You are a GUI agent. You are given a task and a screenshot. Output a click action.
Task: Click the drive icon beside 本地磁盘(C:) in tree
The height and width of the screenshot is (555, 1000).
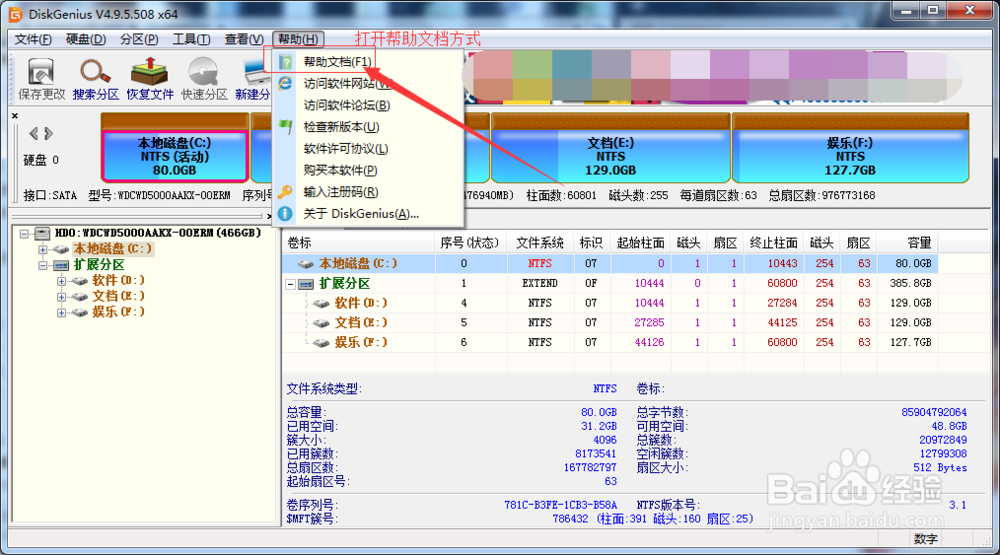pyautogui.click(x=61, y=249)
